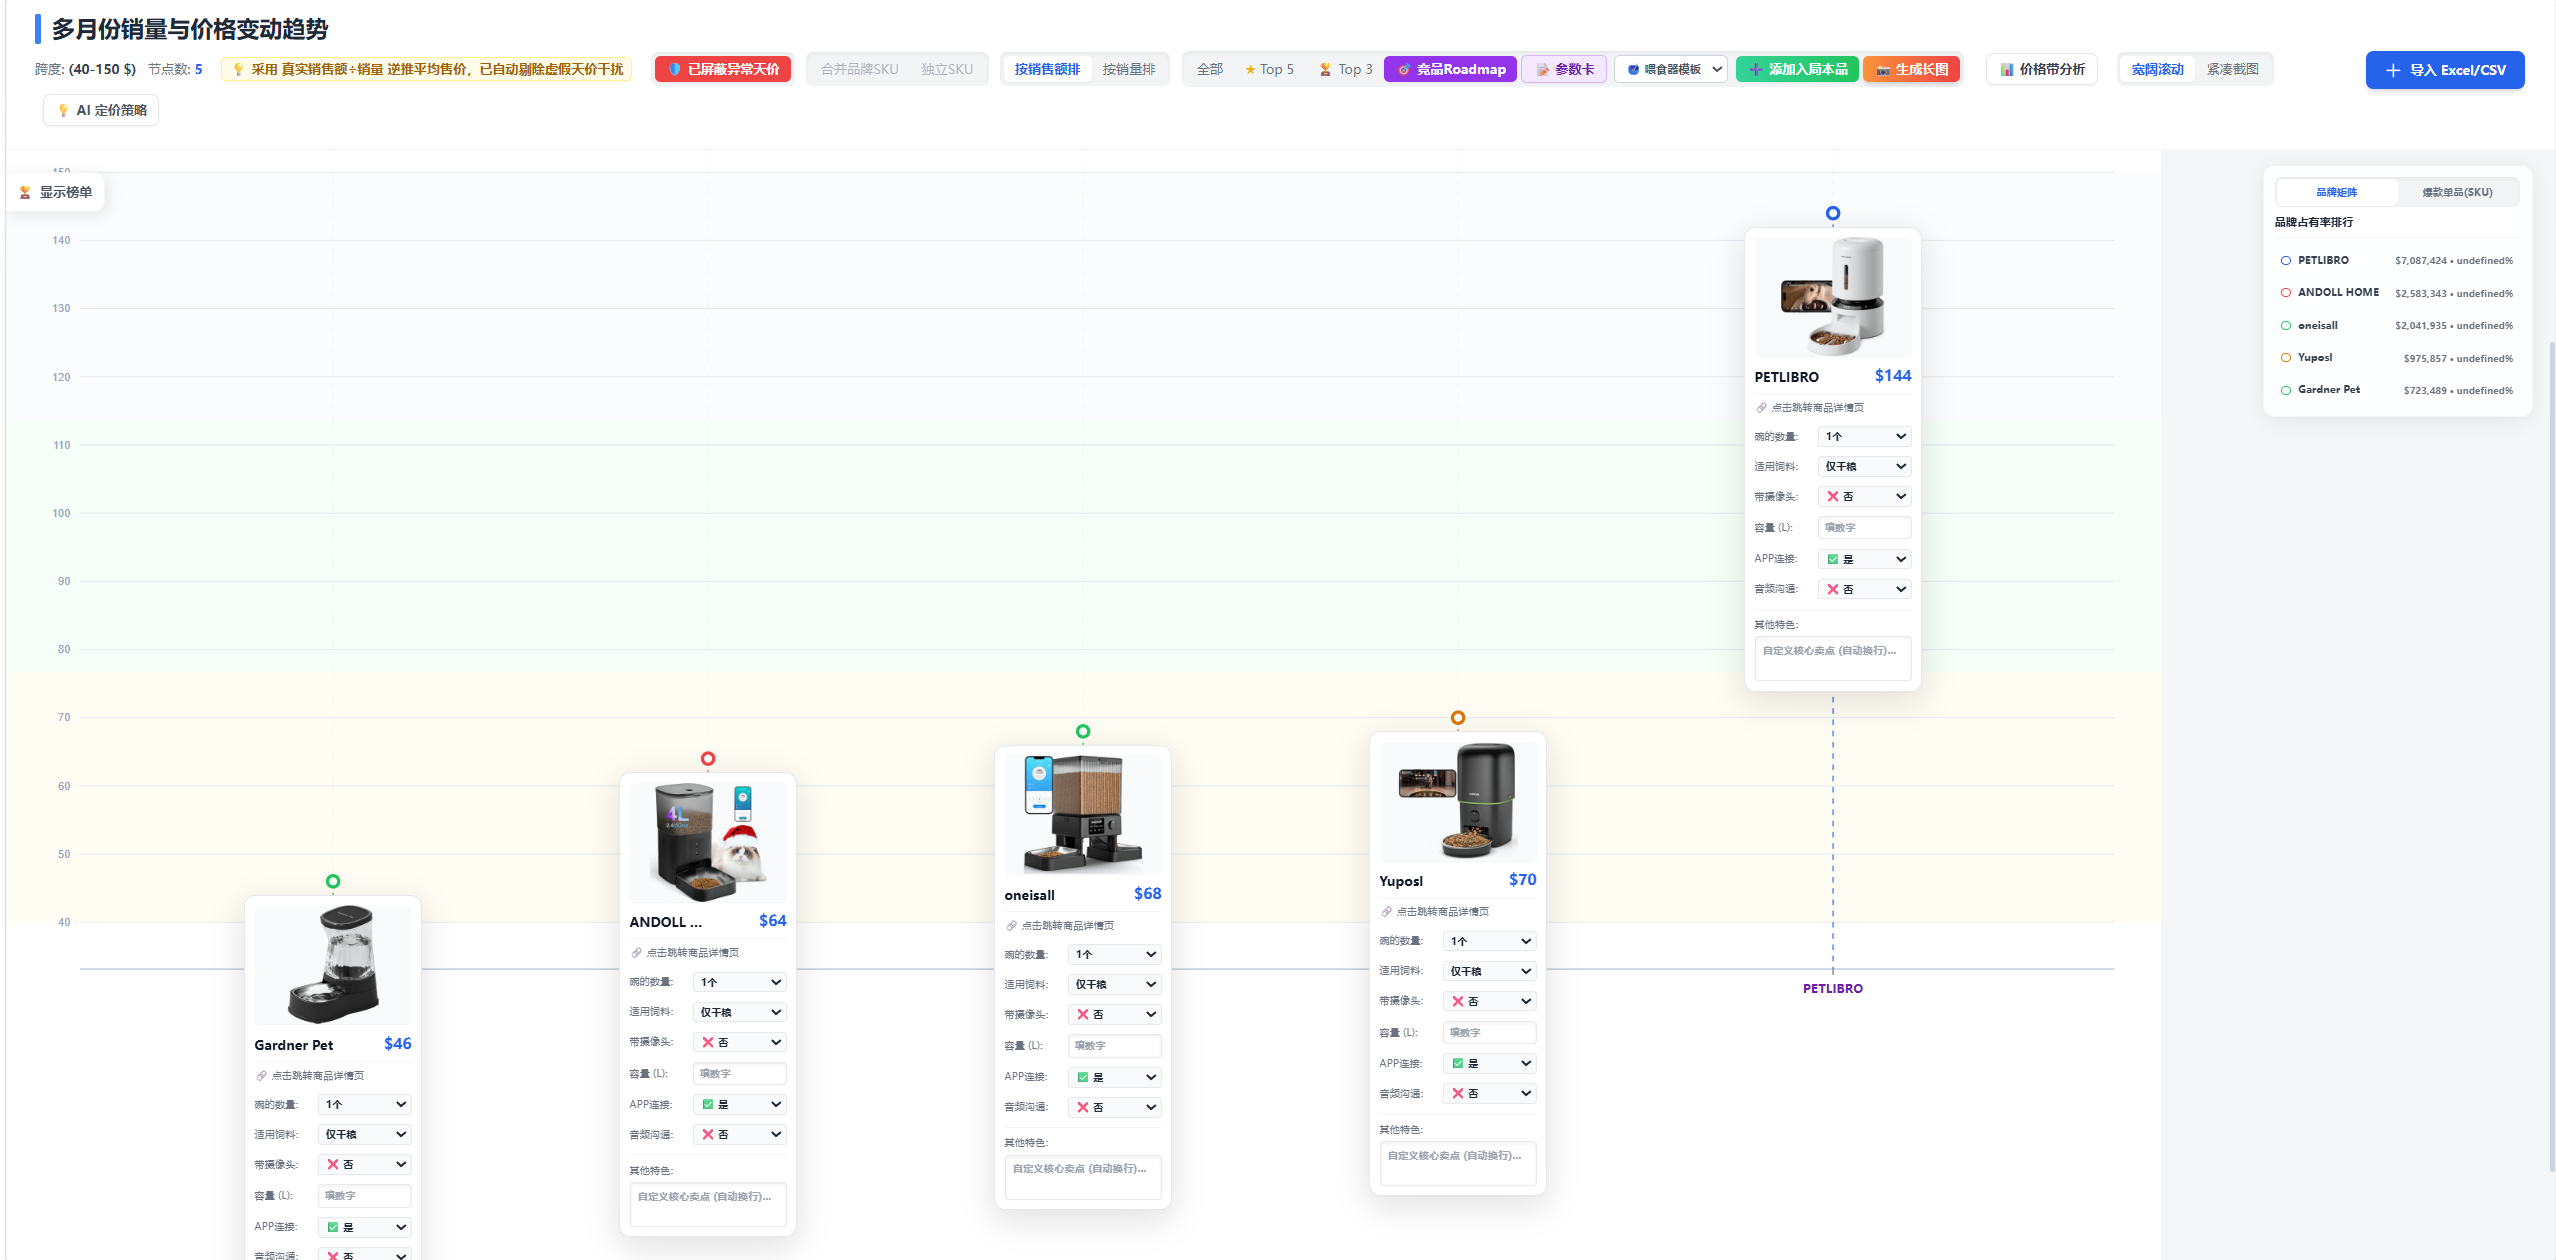Click the bar chart icon on 价格带分析
2556x1260 pixels.
coord(2006,69)
